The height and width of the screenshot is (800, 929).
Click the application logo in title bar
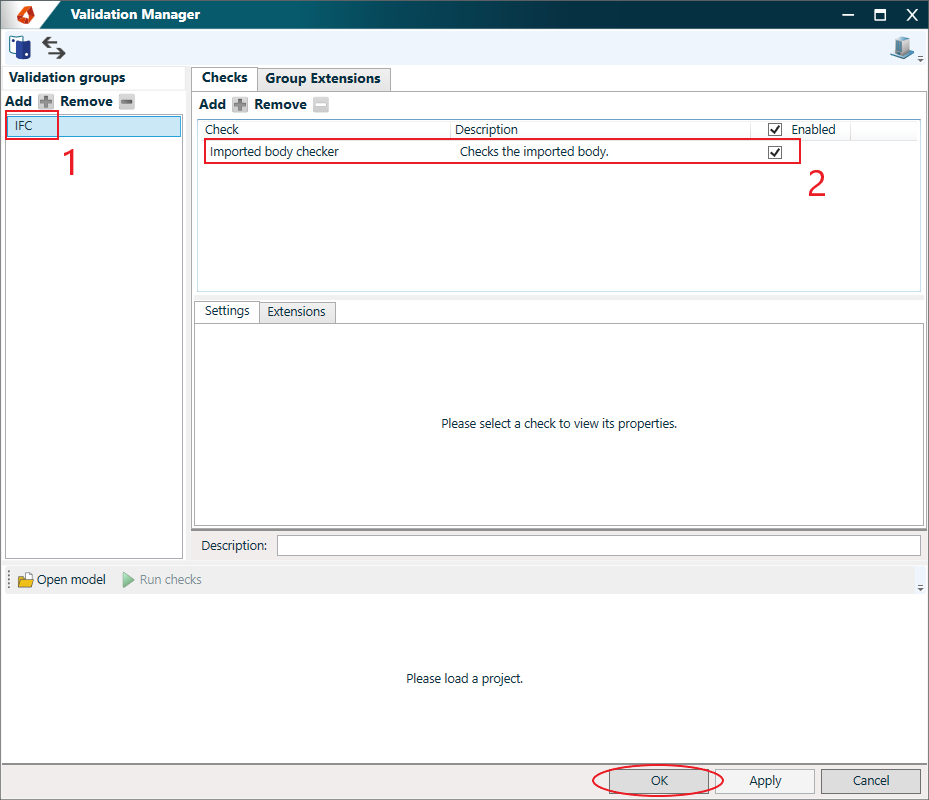click(26, 14)
